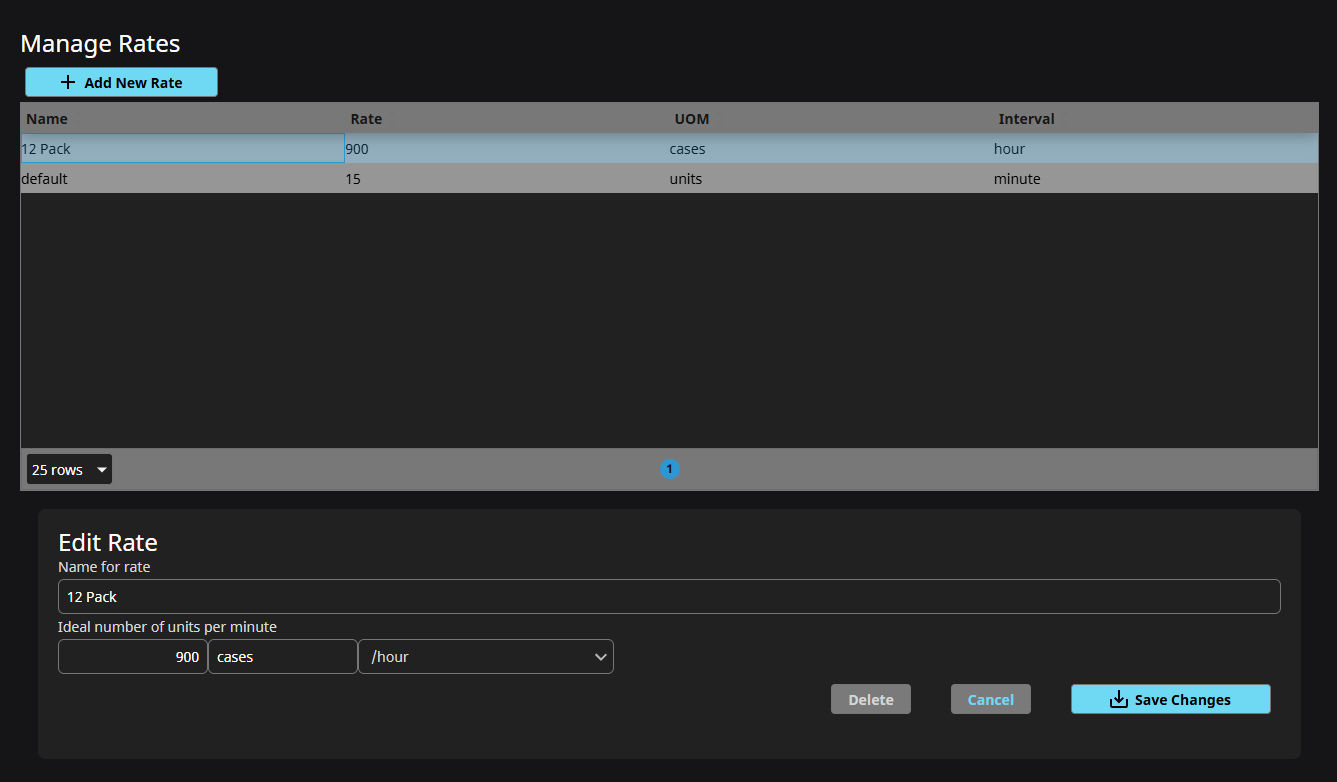The height and width of the screenshot is (782, 1337).
Task: Click the Interval column header
Action: point(1026,119)
